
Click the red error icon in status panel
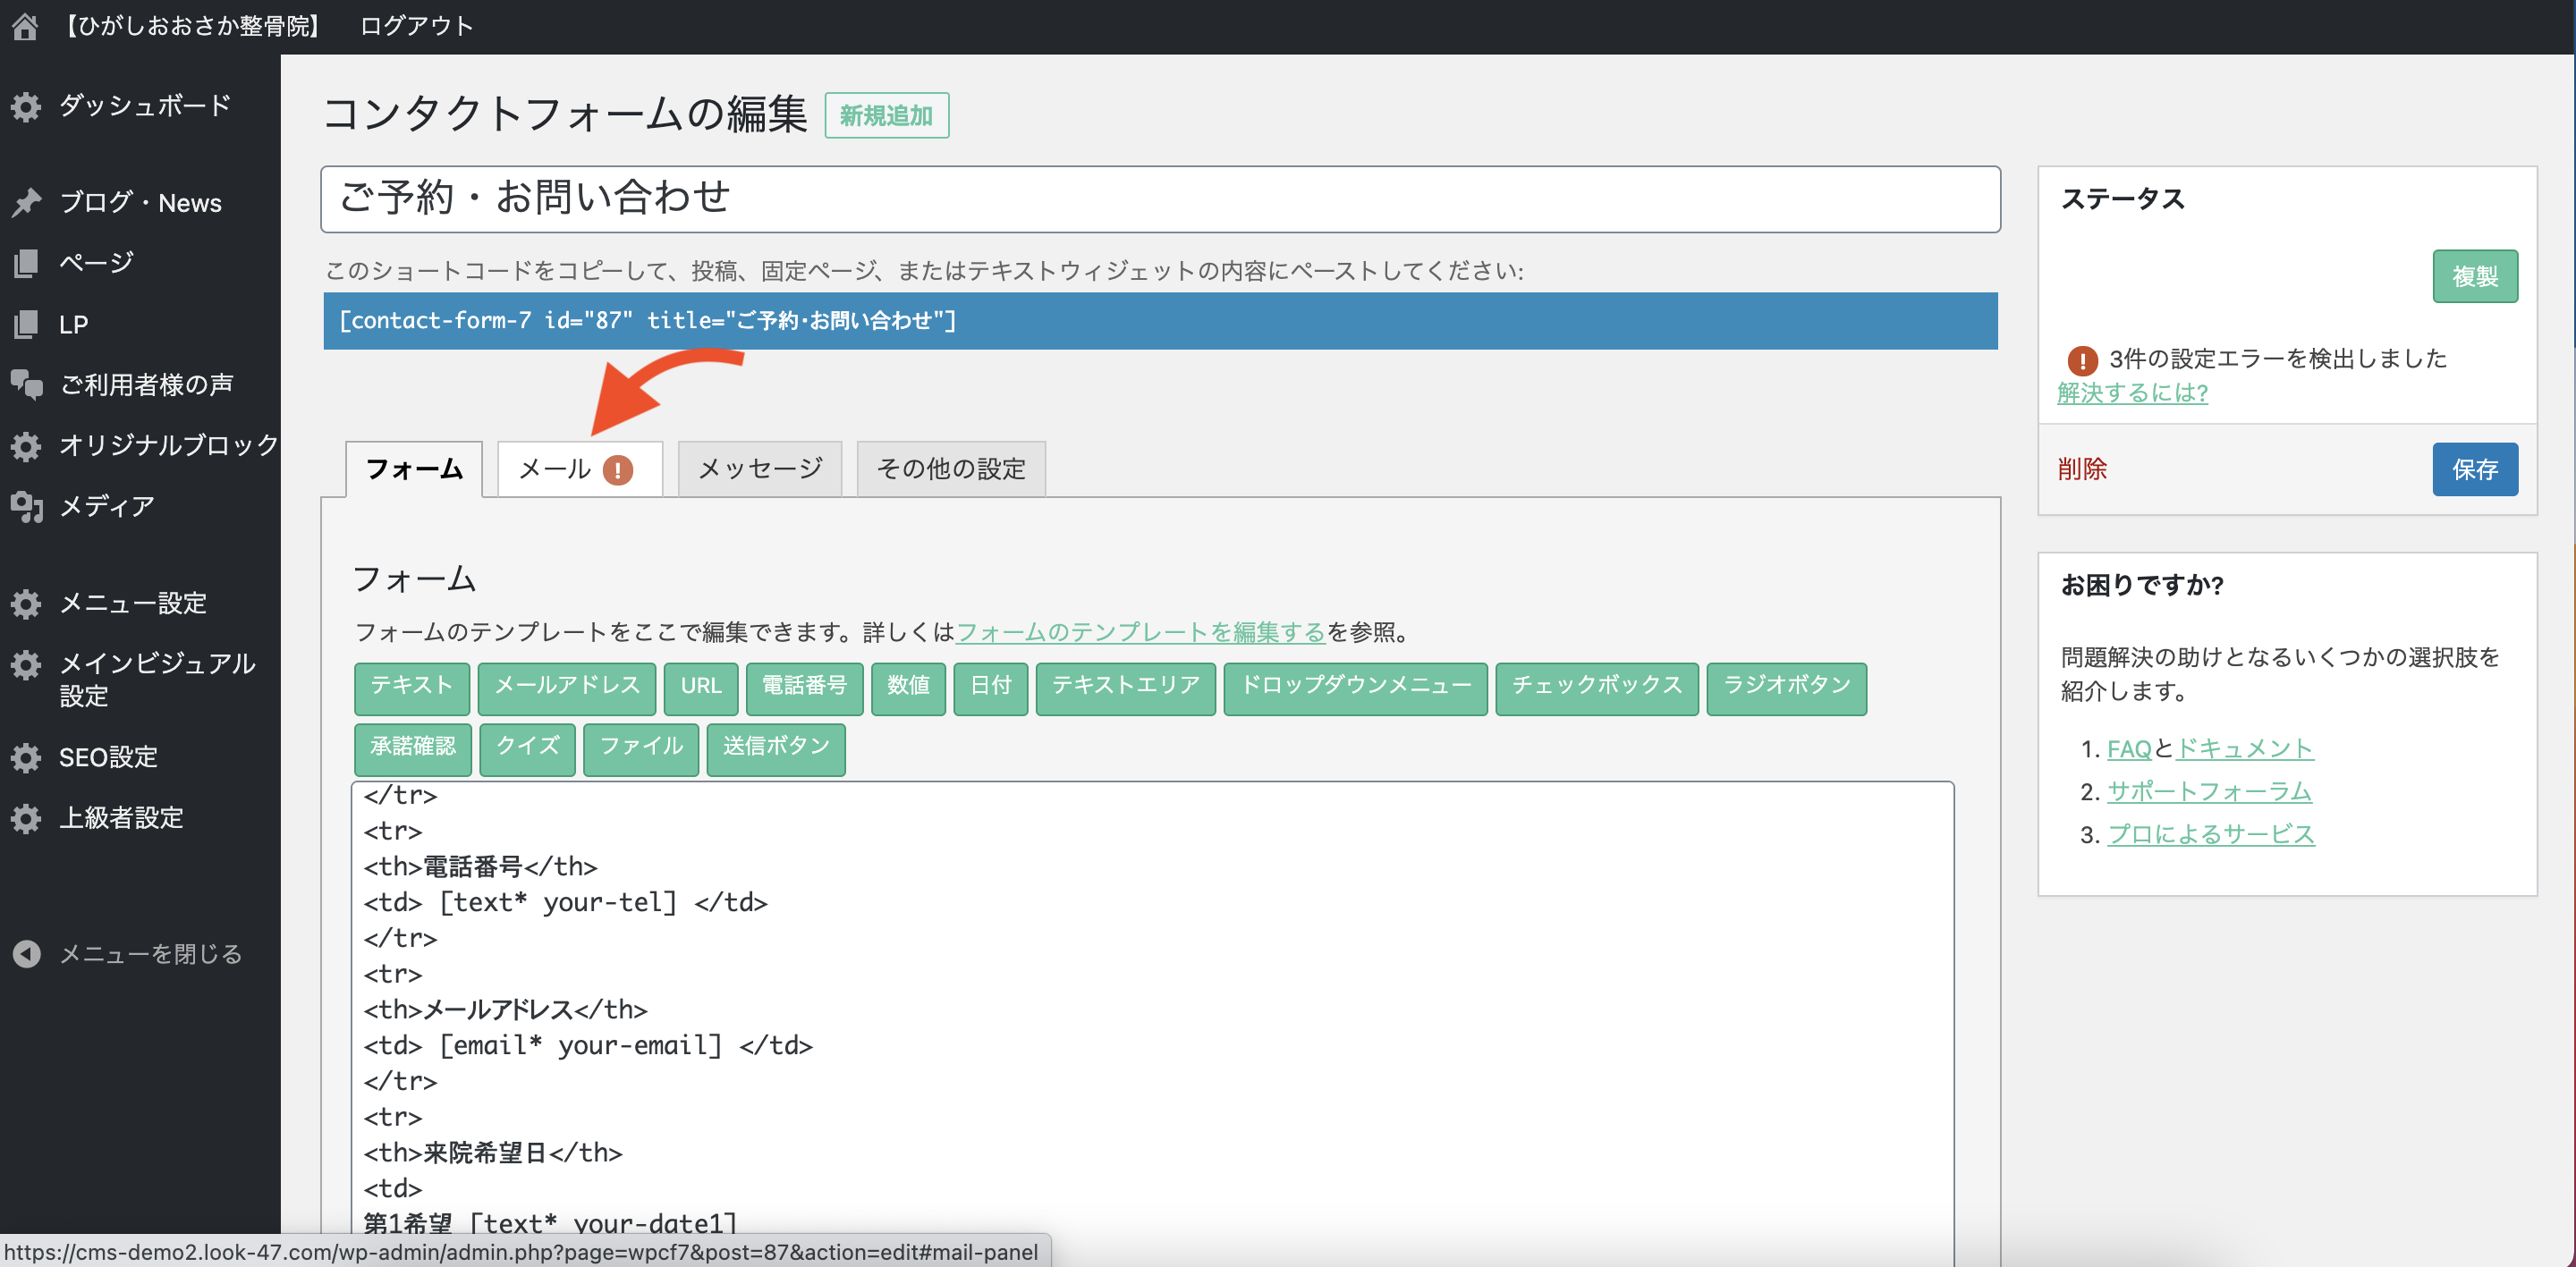pyautogui.click(x=2082, y=359)
